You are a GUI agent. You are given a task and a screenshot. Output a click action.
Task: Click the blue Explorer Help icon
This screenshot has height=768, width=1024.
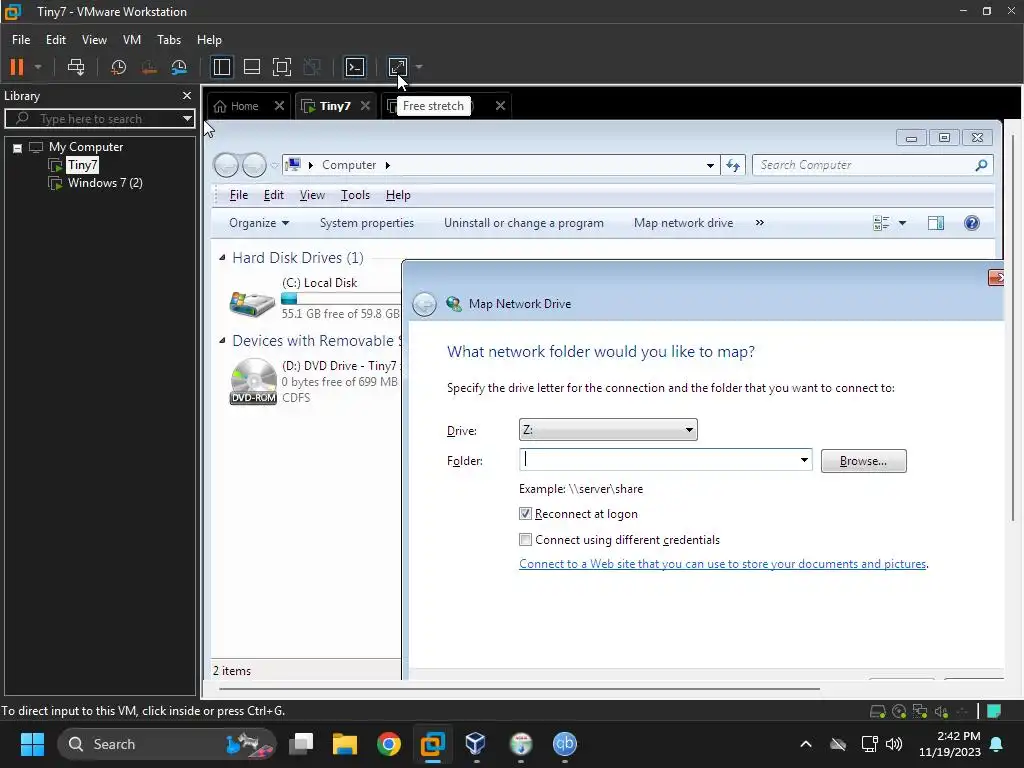point(972,223)
